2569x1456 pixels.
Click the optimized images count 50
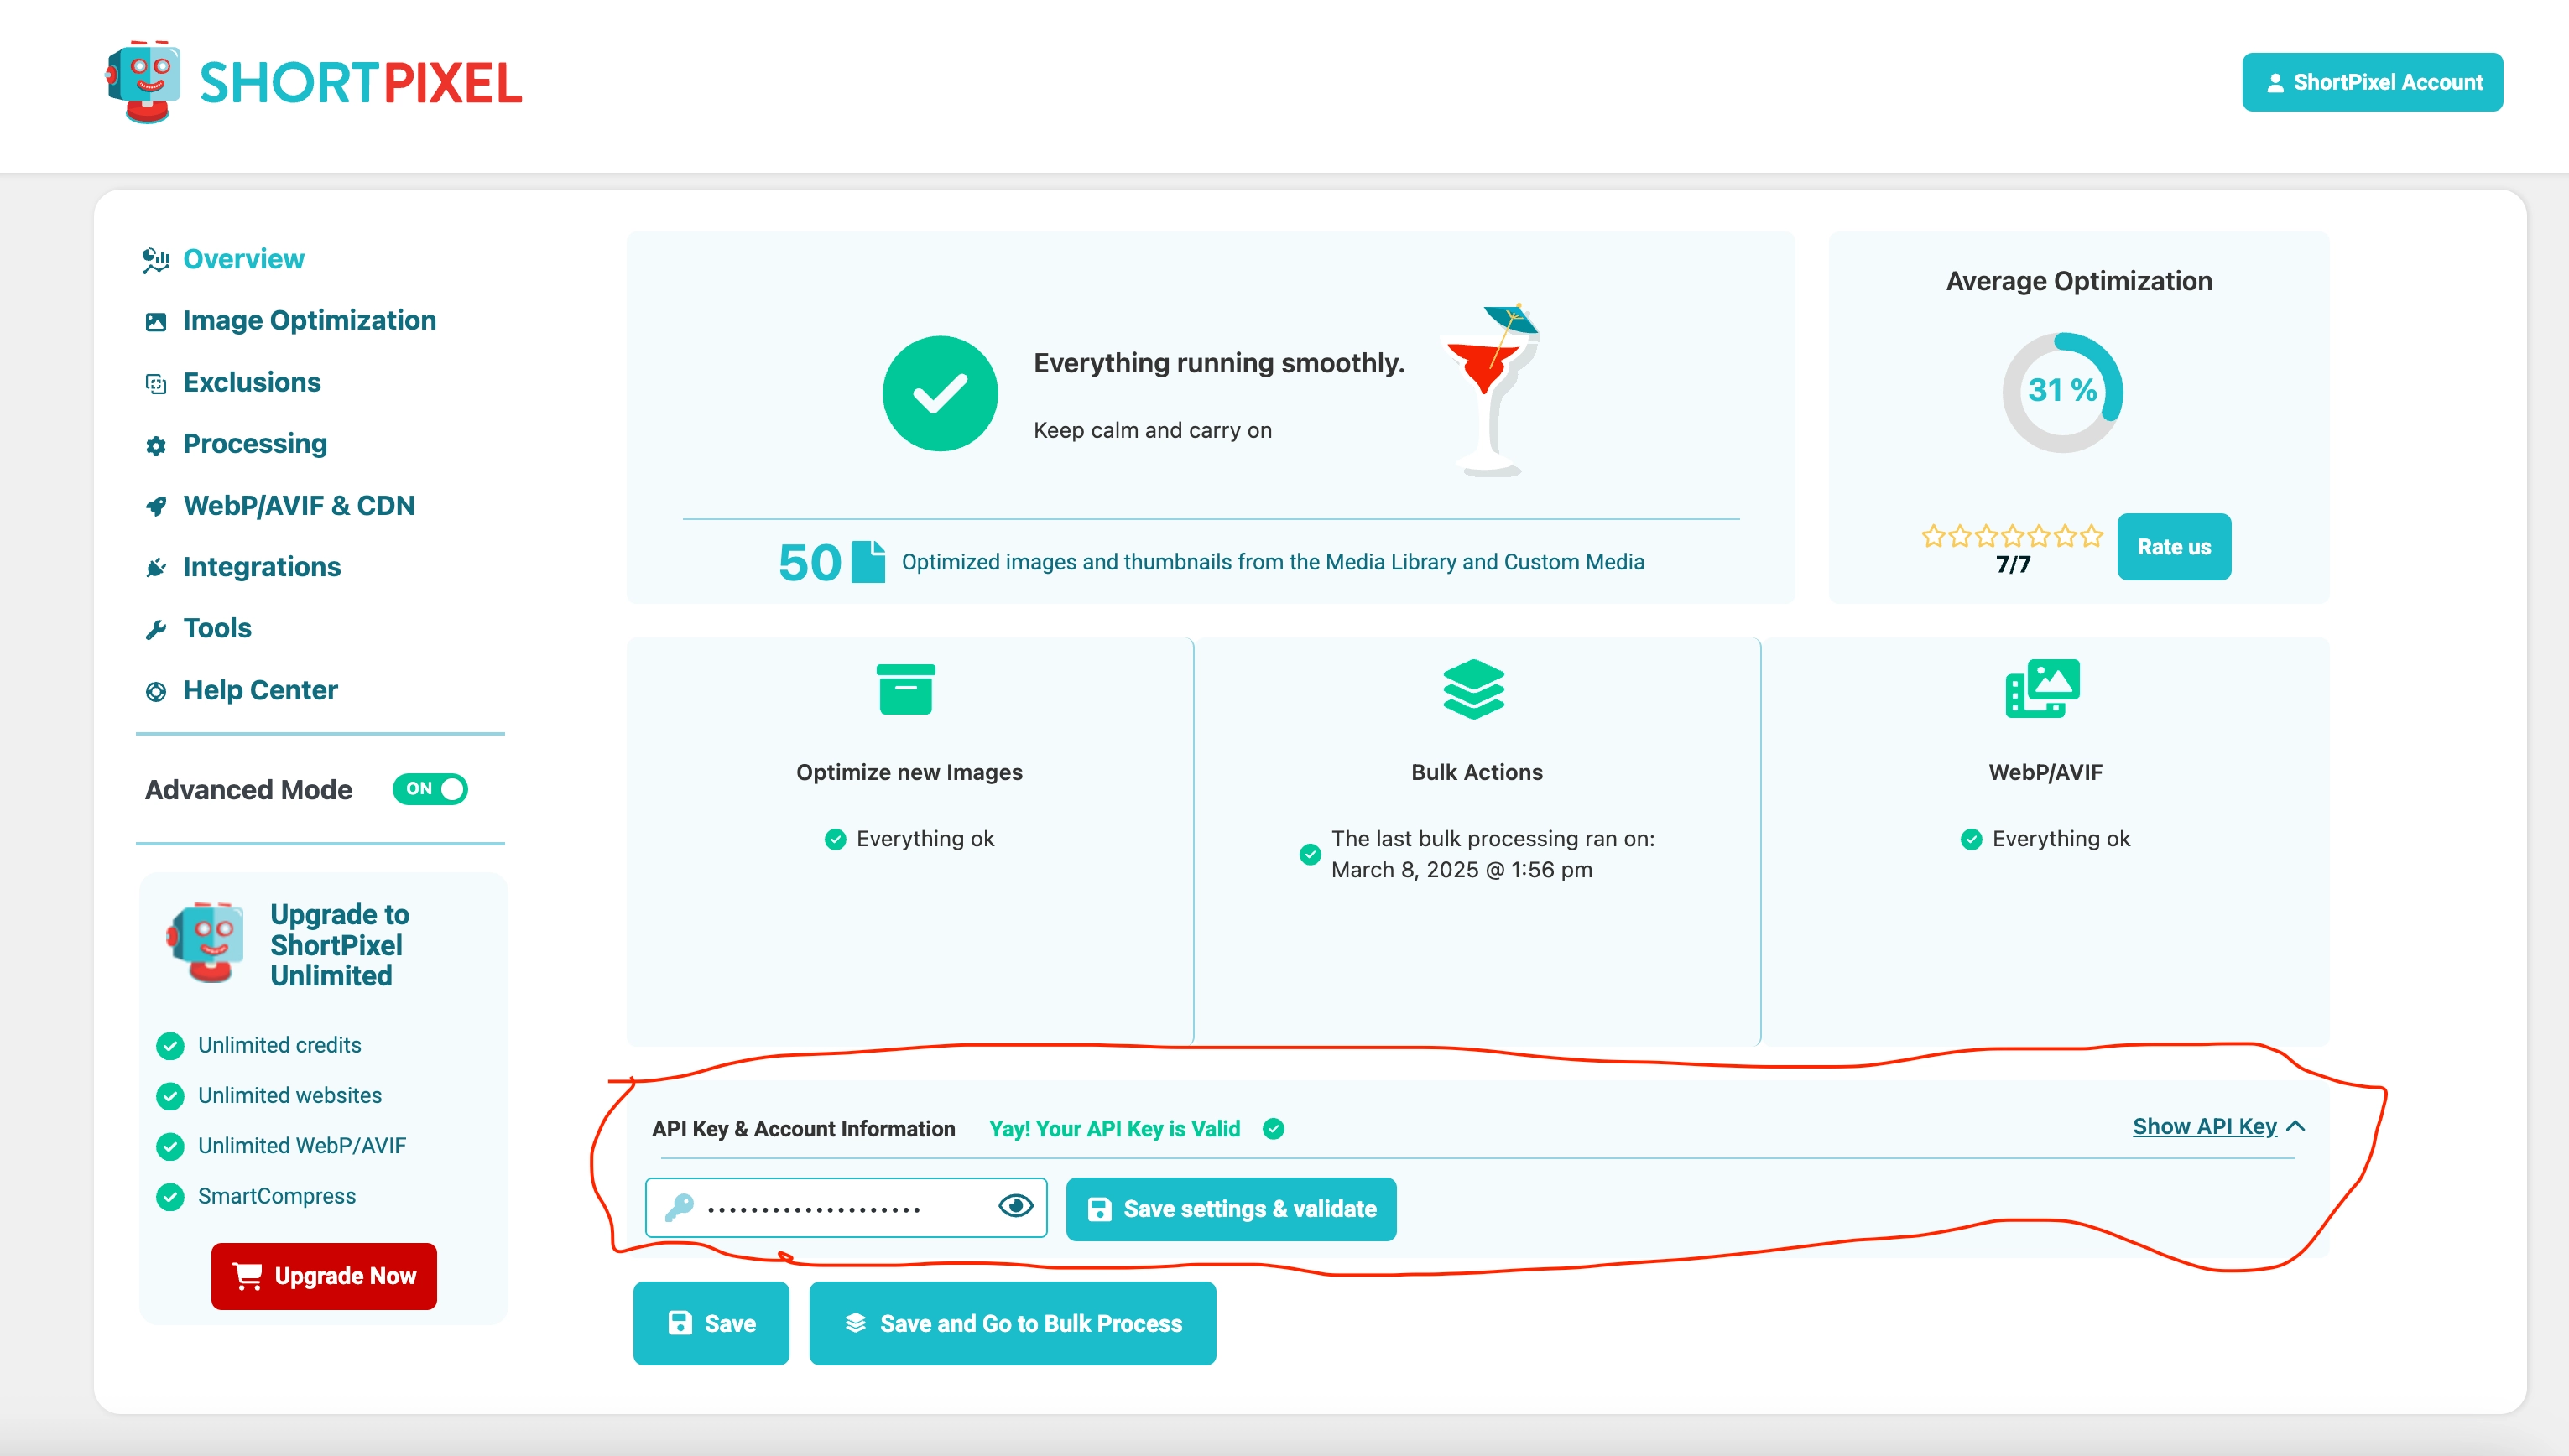(810, 562)
